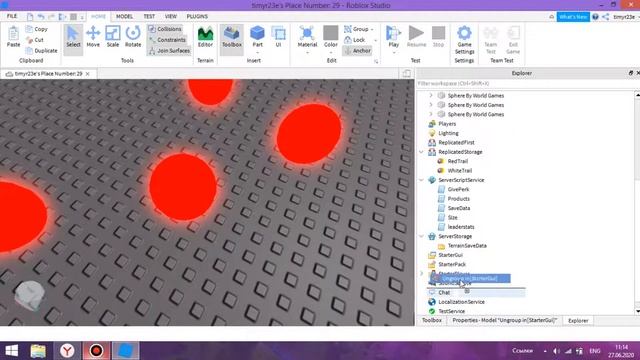Click Duplicate in the Clipboard group
This screenshot has width=640, height=360.
[x=41, y=51]
